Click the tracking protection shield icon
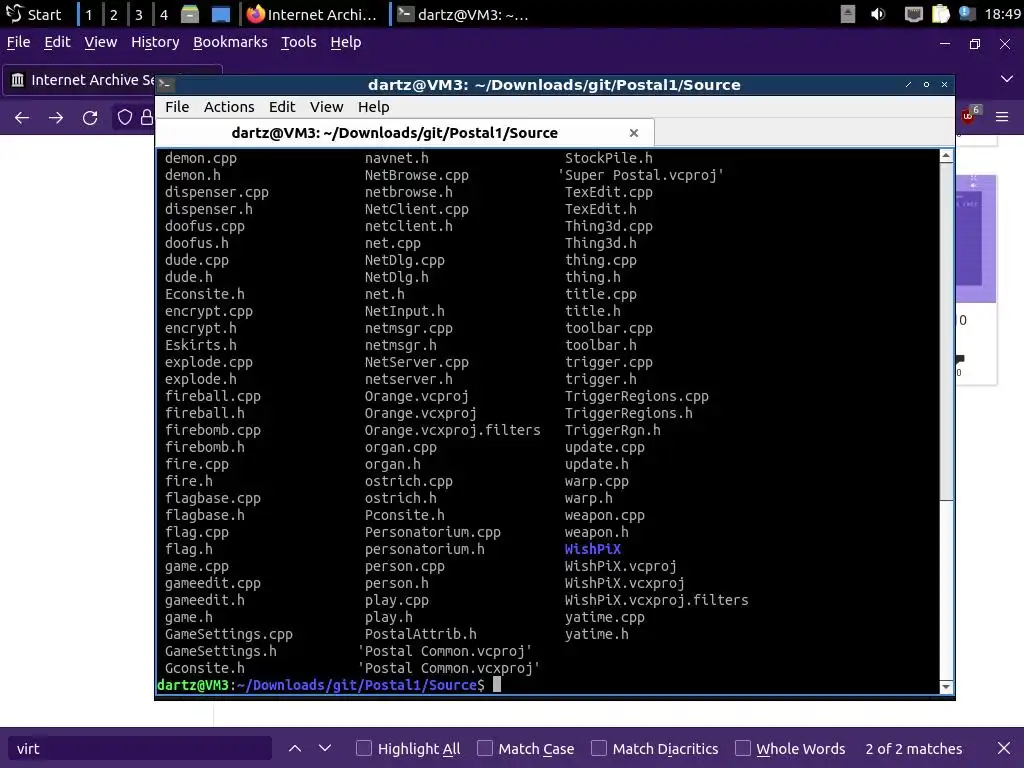The height and width of the screenshot is (768, 1024). tap(125, 118)
